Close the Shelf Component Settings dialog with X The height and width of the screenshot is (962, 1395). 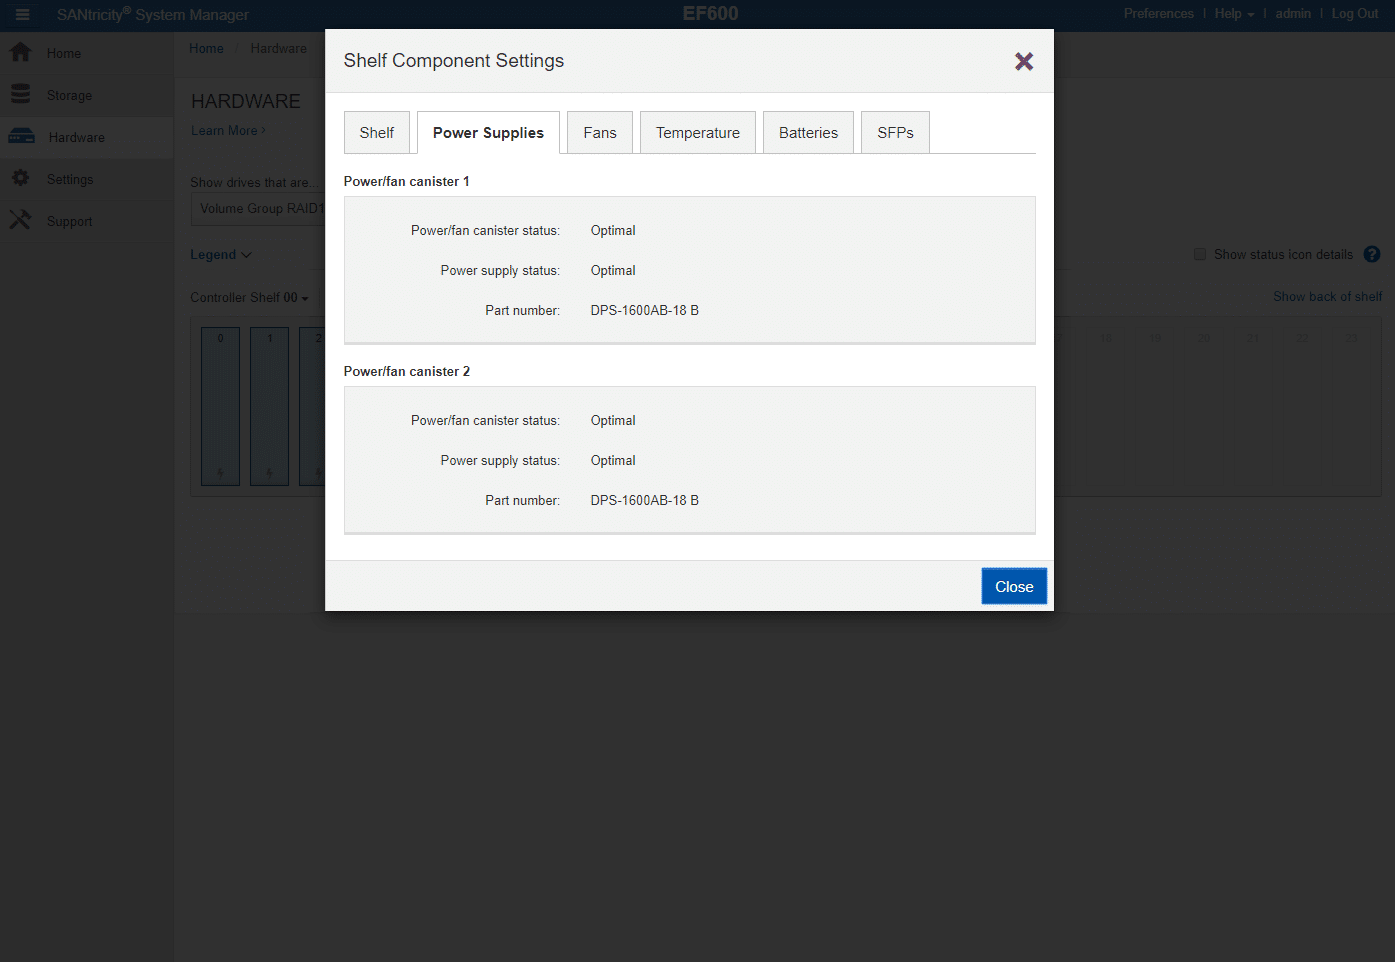(x=1024, y=62)
